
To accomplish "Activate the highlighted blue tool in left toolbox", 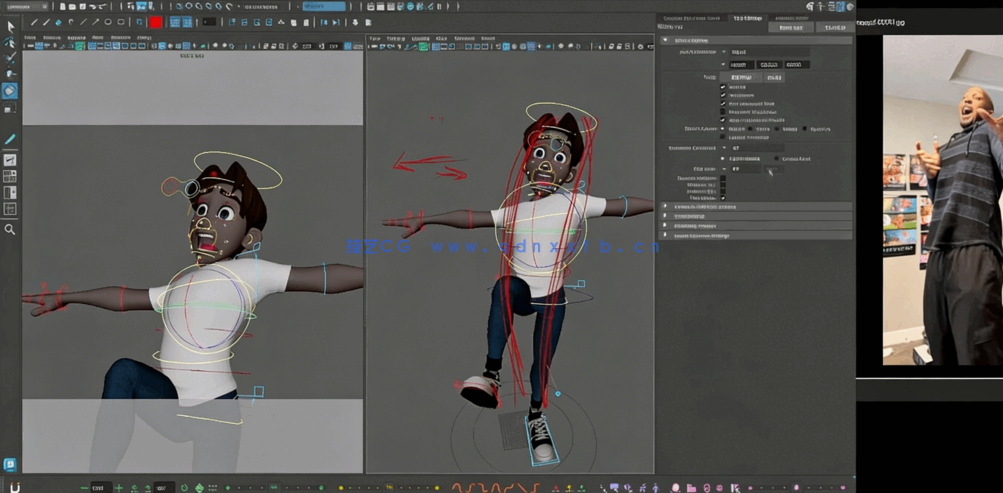I will click(10, 91).
